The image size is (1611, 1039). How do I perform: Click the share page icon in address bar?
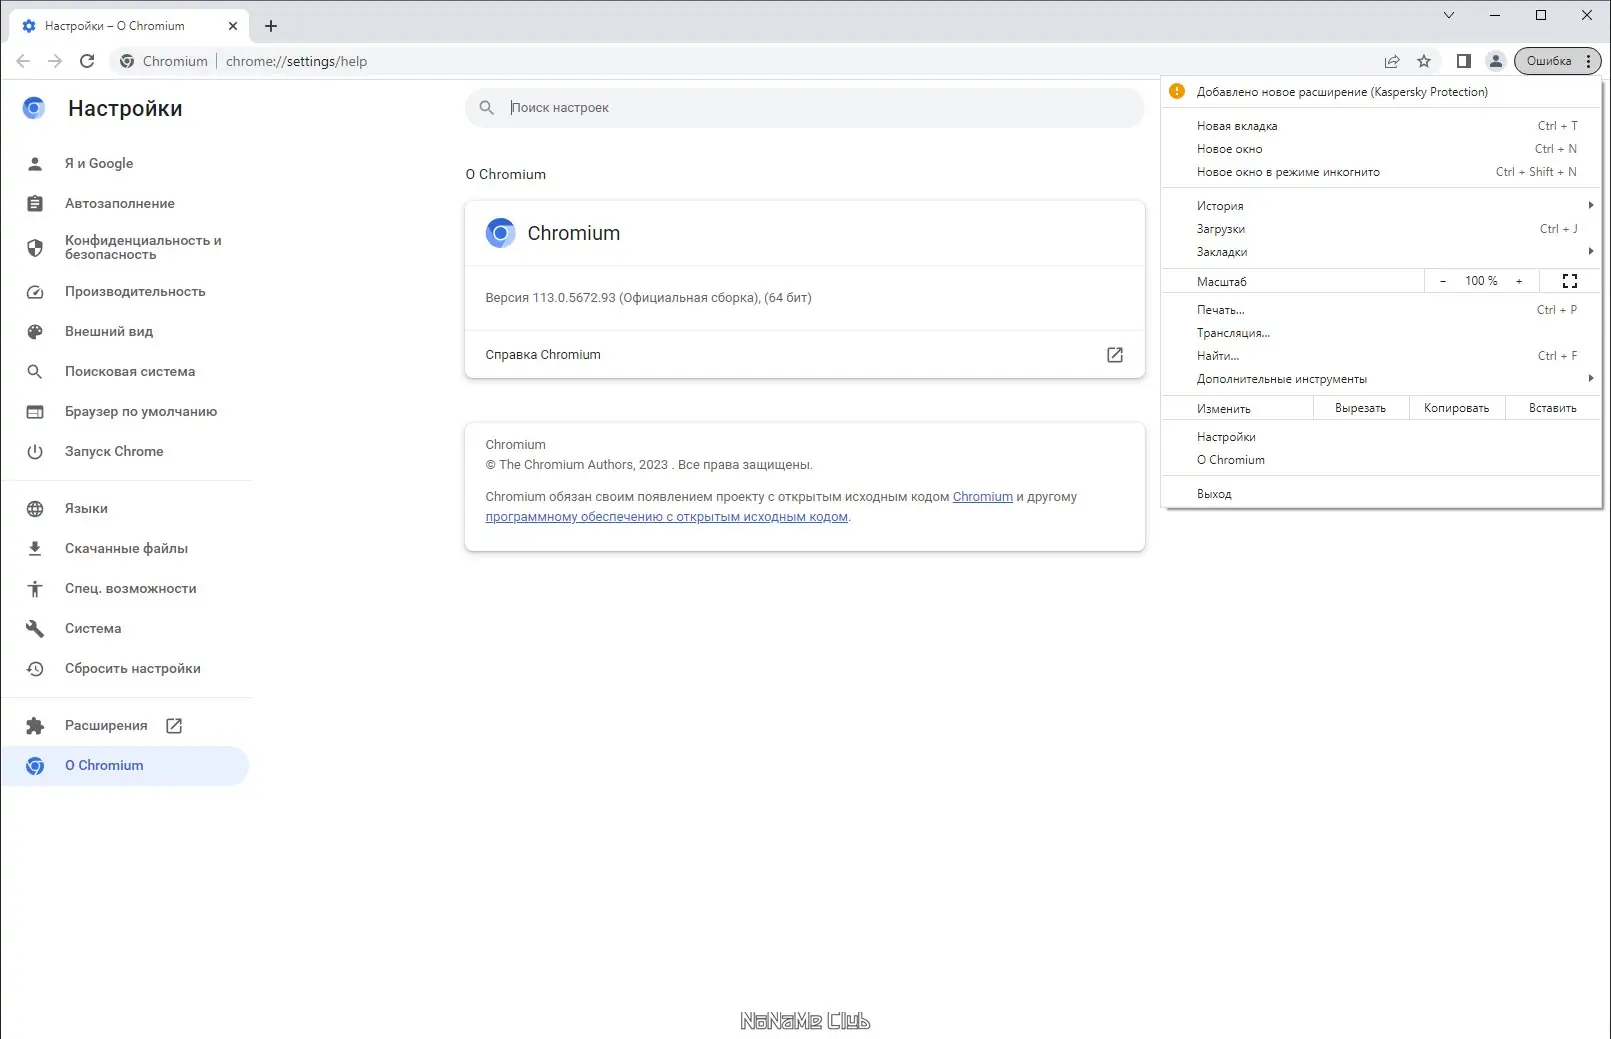tap(1392, 61)
